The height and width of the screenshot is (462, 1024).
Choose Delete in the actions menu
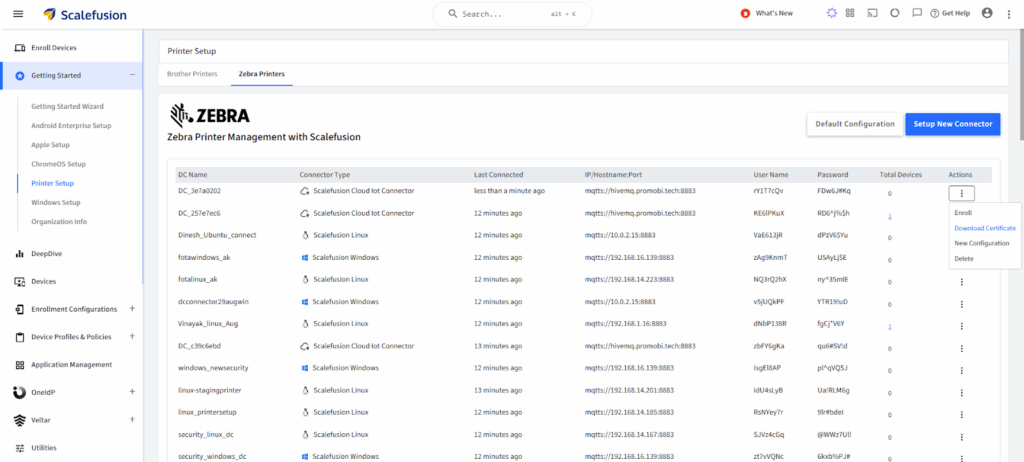(964, 258)
